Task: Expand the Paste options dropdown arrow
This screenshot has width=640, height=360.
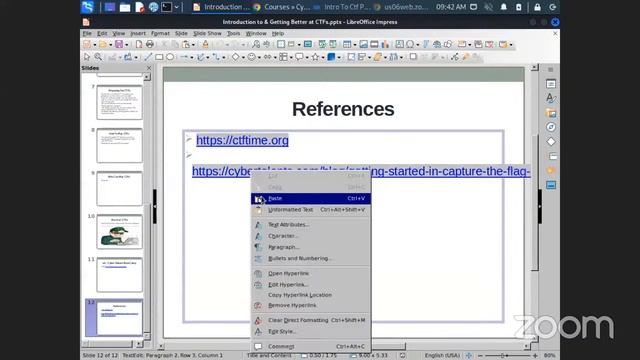Action: (x=193, y=44)
